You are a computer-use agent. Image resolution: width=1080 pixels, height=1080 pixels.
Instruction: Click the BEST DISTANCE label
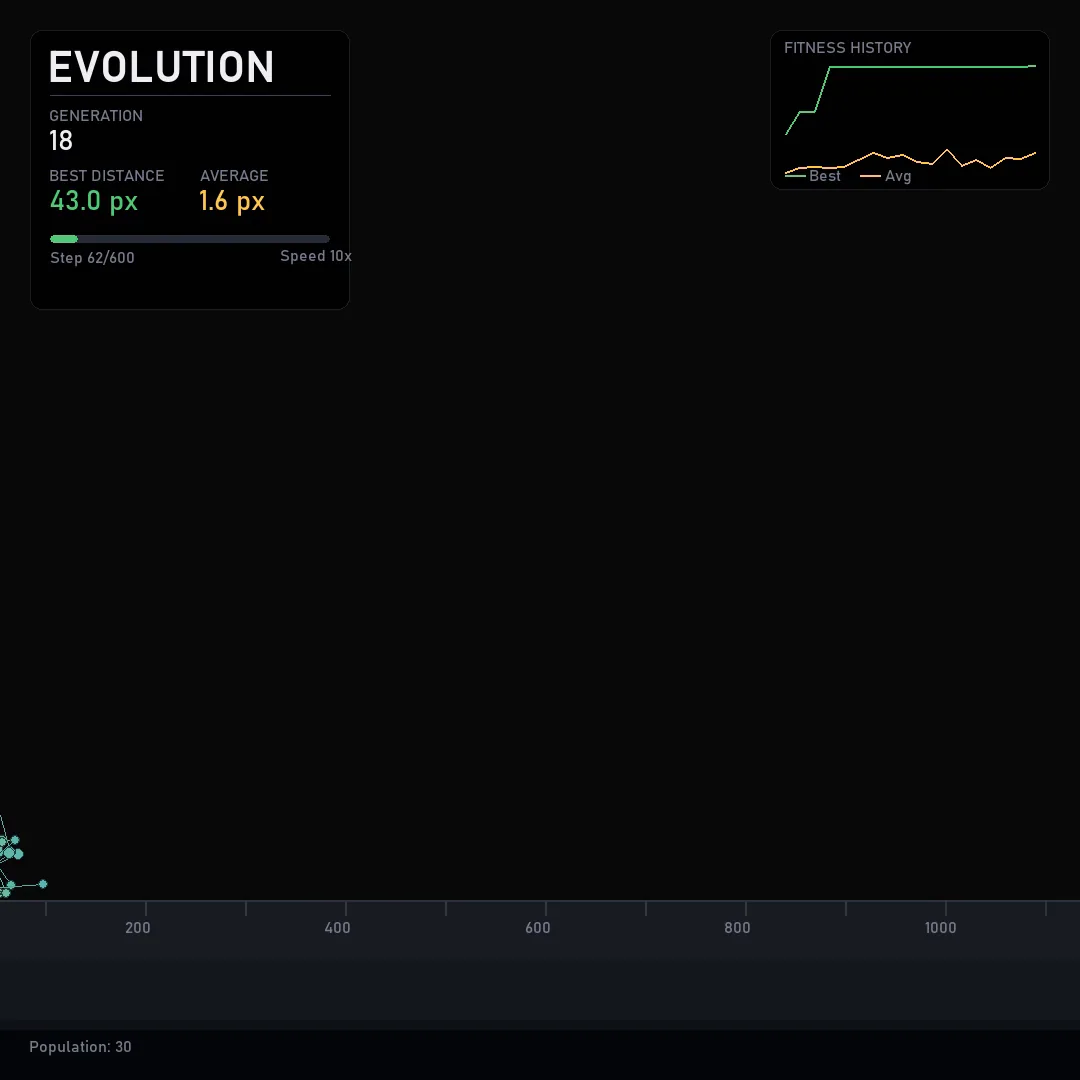(x=107, y=176)
